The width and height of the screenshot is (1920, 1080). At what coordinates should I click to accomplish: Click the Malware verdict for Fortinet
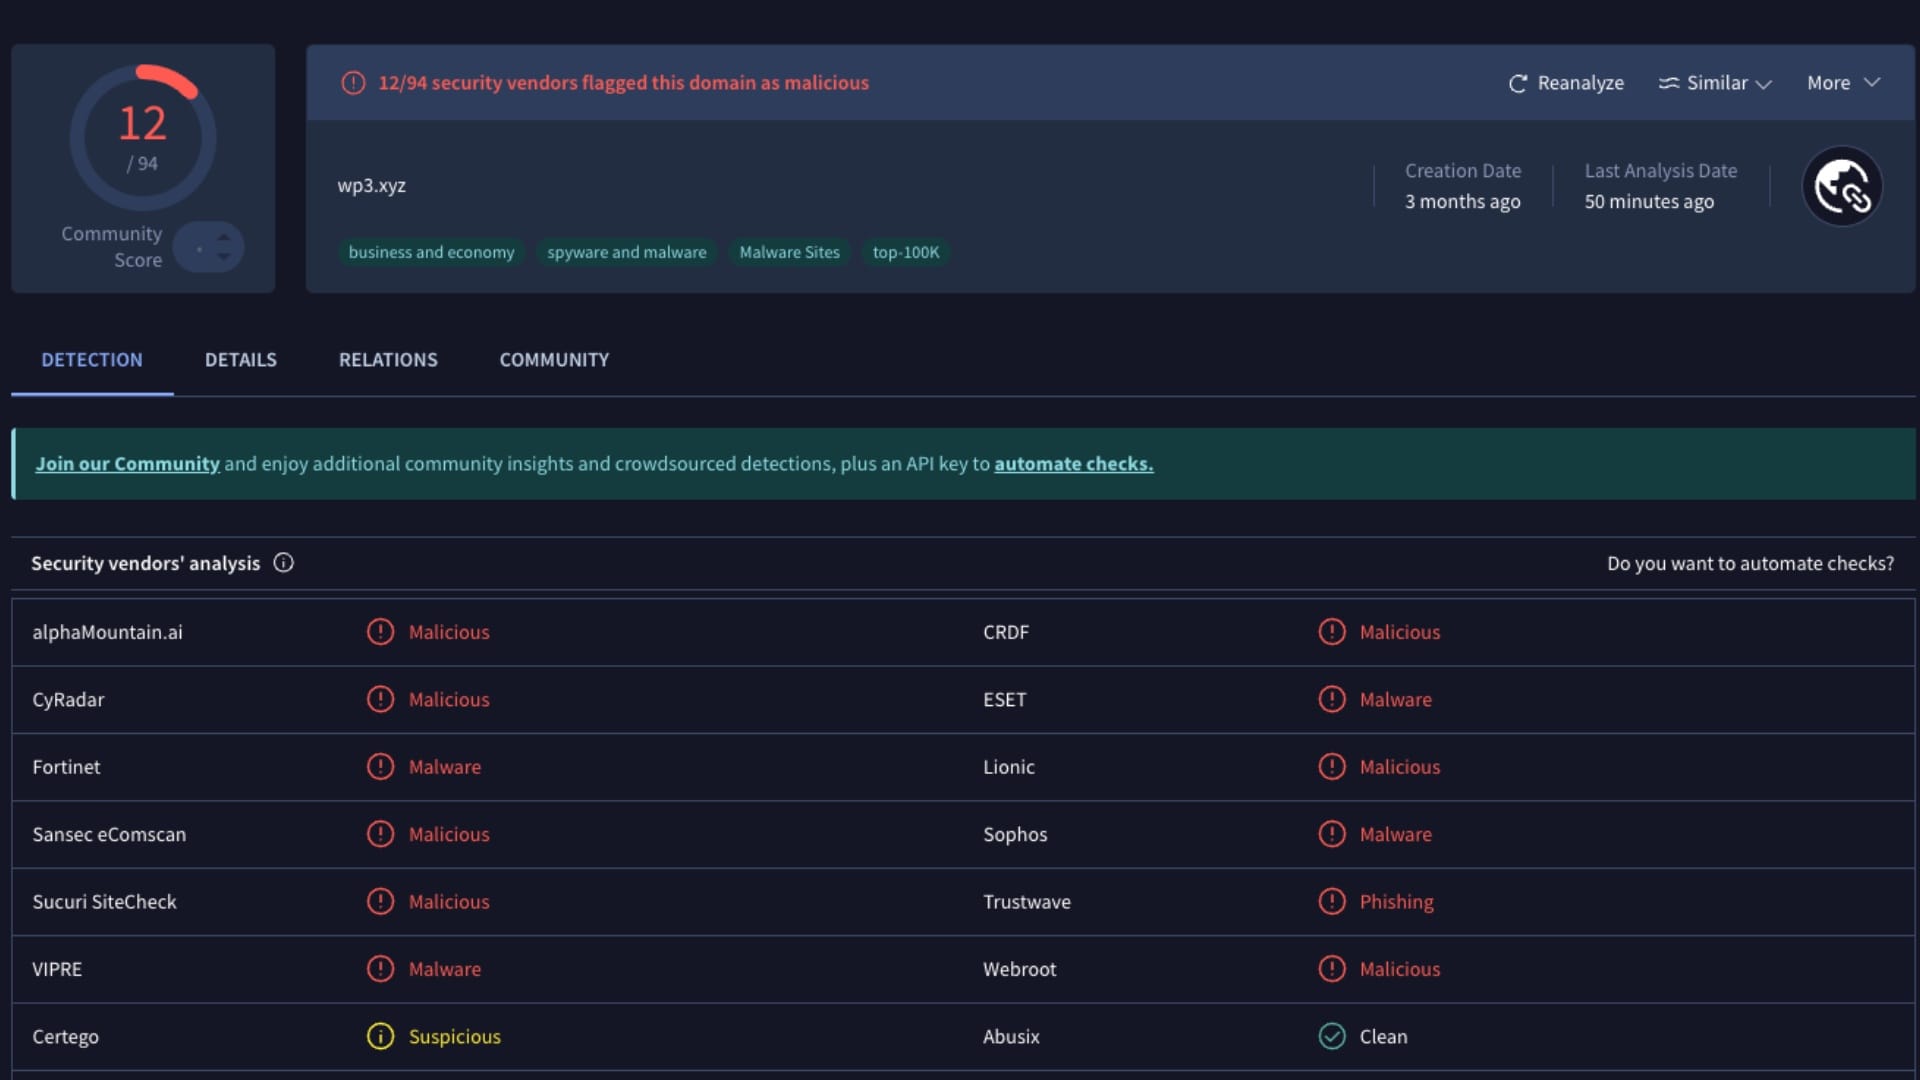point(444,767)
